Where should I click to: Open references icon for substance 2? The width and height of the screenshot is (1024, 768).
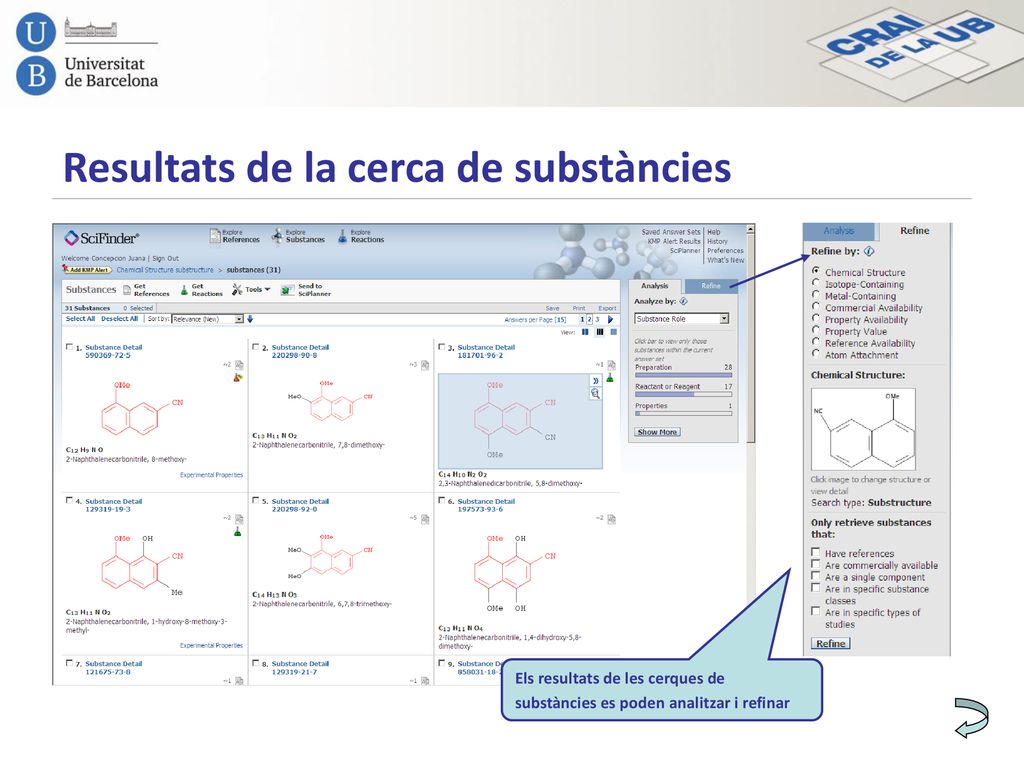pos(425,365)
